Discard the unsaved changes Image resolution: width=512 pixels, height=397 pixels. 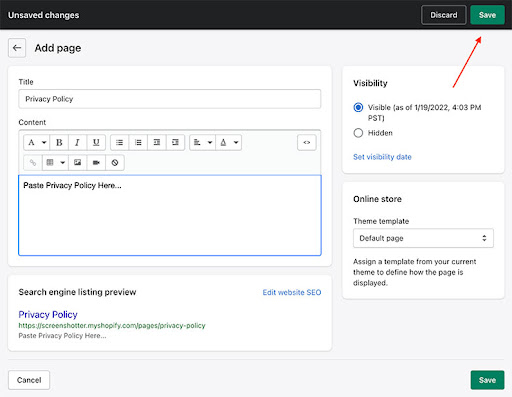coord(444,15)
